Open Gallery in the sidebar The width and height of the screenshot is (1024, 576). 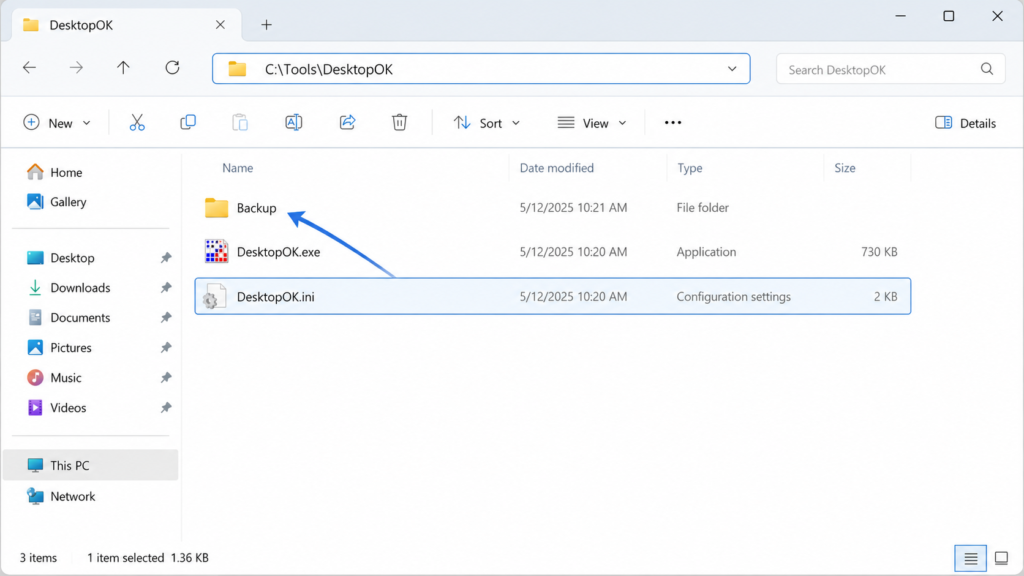[x=57, y=202]
